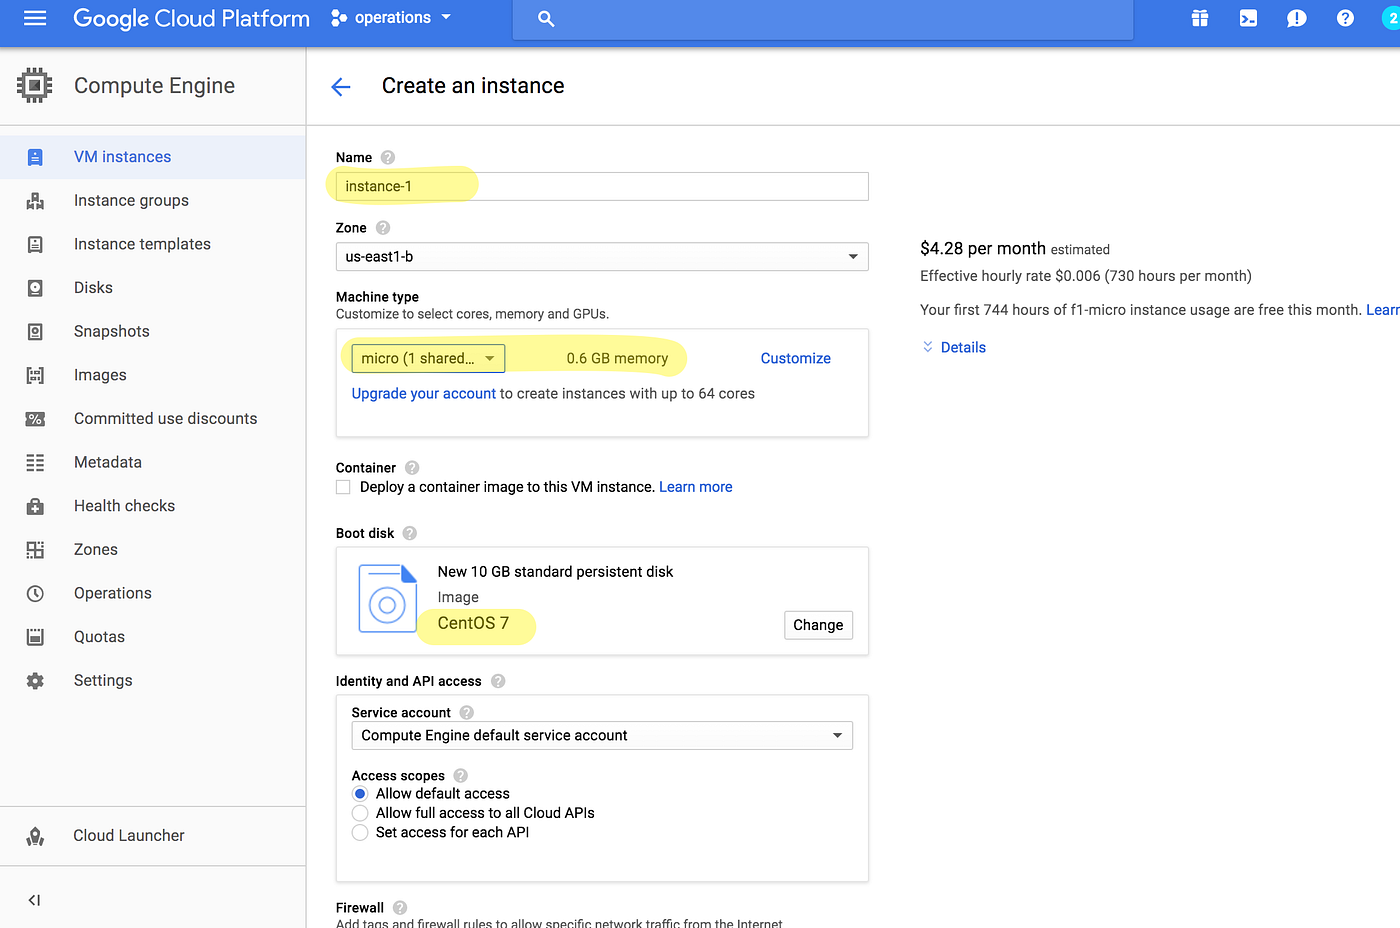
Task: Click the Quotas sidebar icon
Action: coord(35,637)
